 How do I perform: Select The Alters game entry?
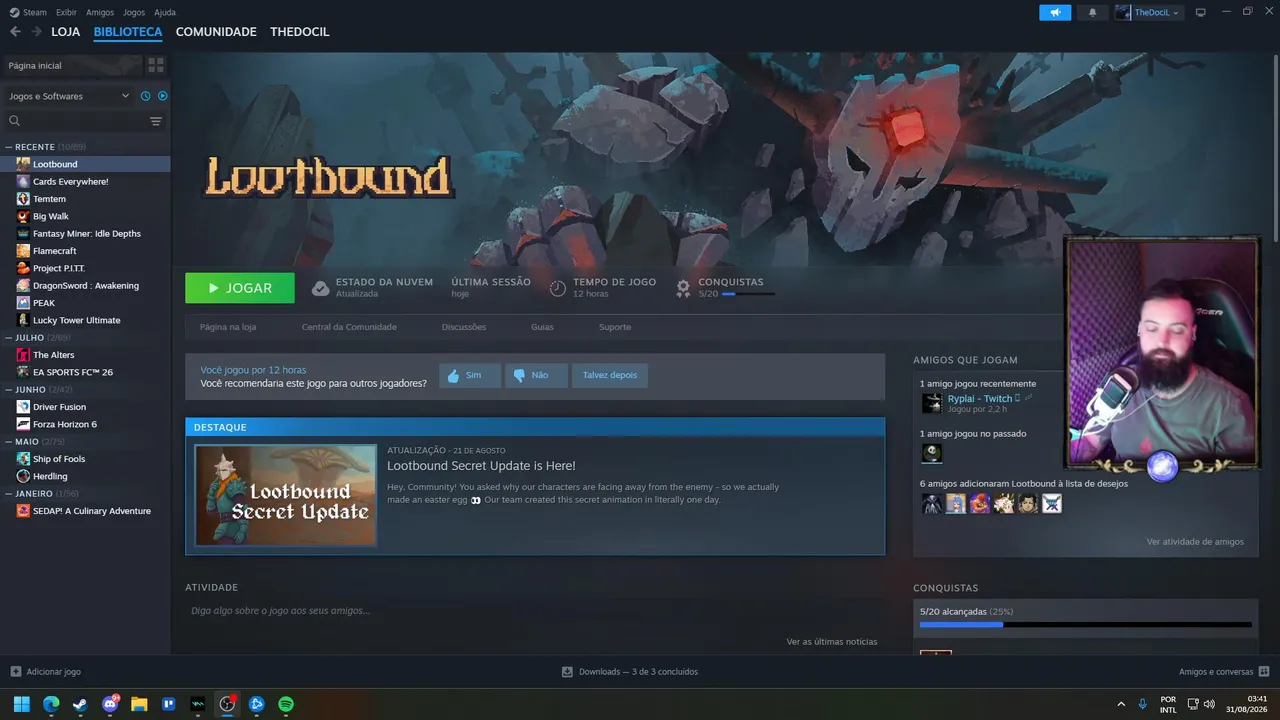click(85, 355)
